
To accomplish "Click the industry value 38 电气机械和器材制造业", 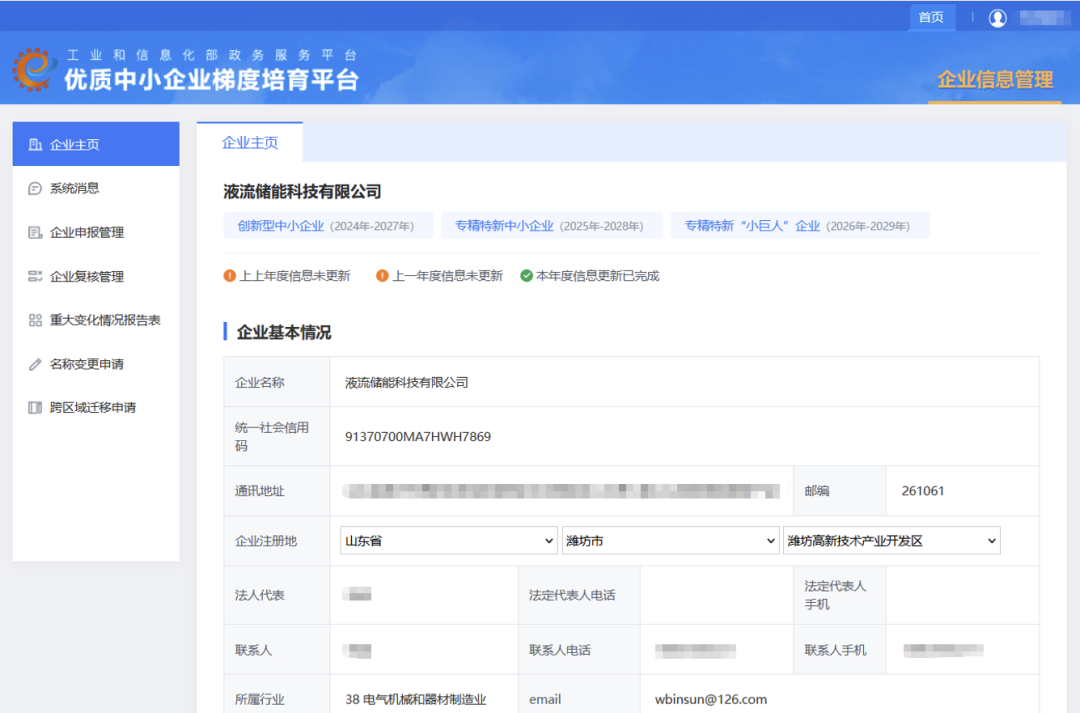I will coord(415,699).
